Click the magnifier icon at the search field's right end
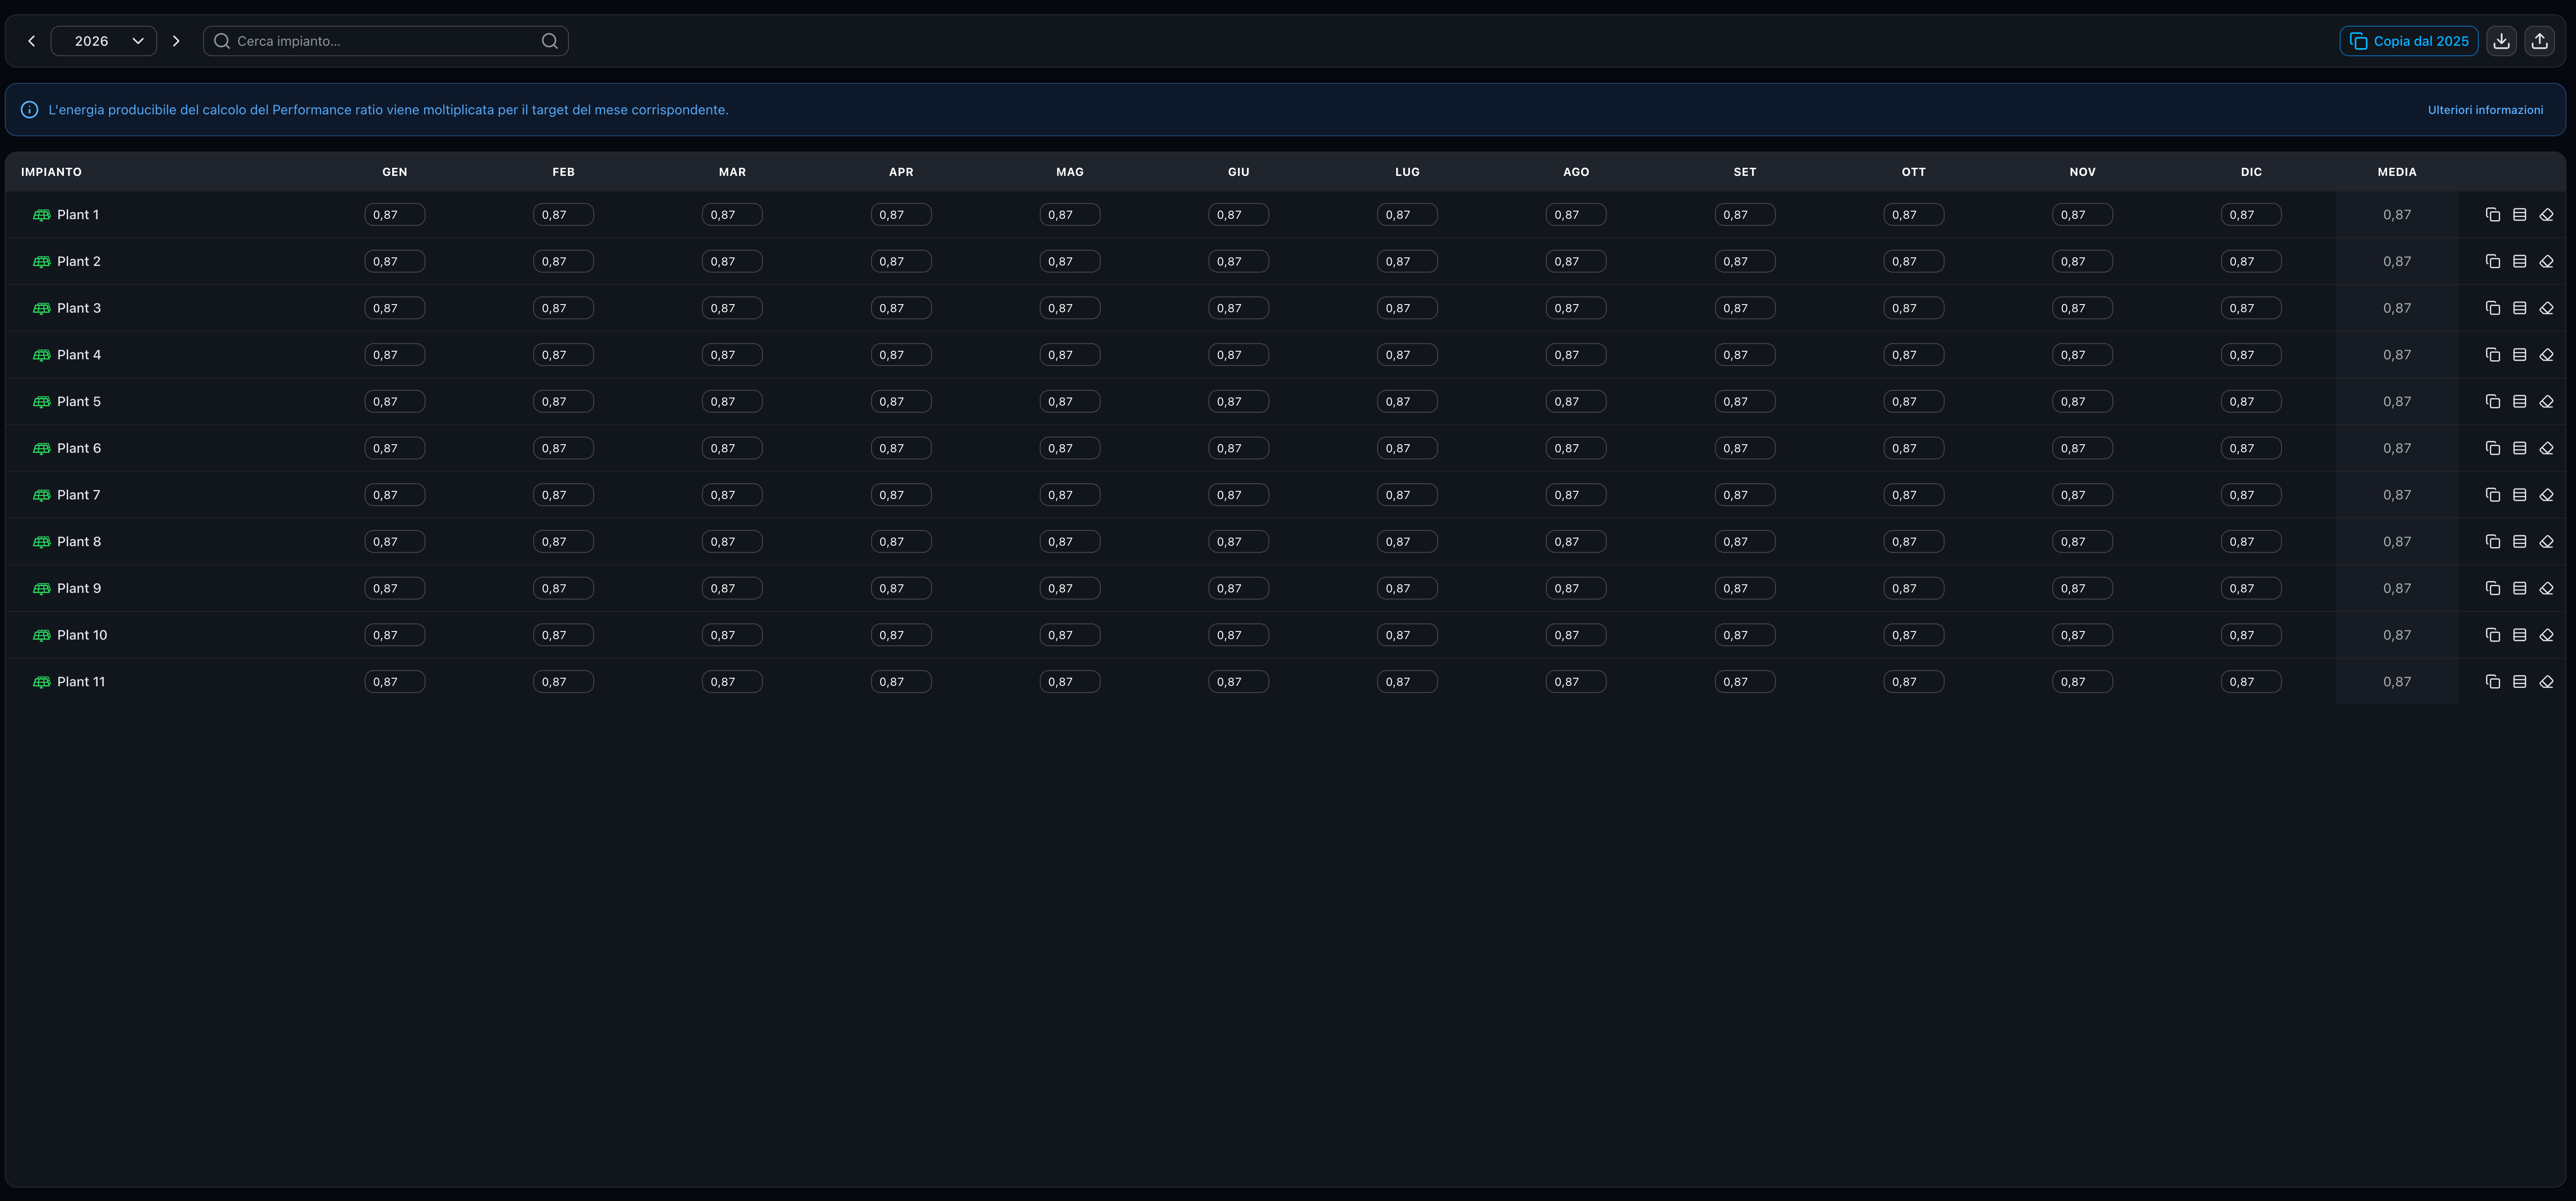 [x=550, y=41]
